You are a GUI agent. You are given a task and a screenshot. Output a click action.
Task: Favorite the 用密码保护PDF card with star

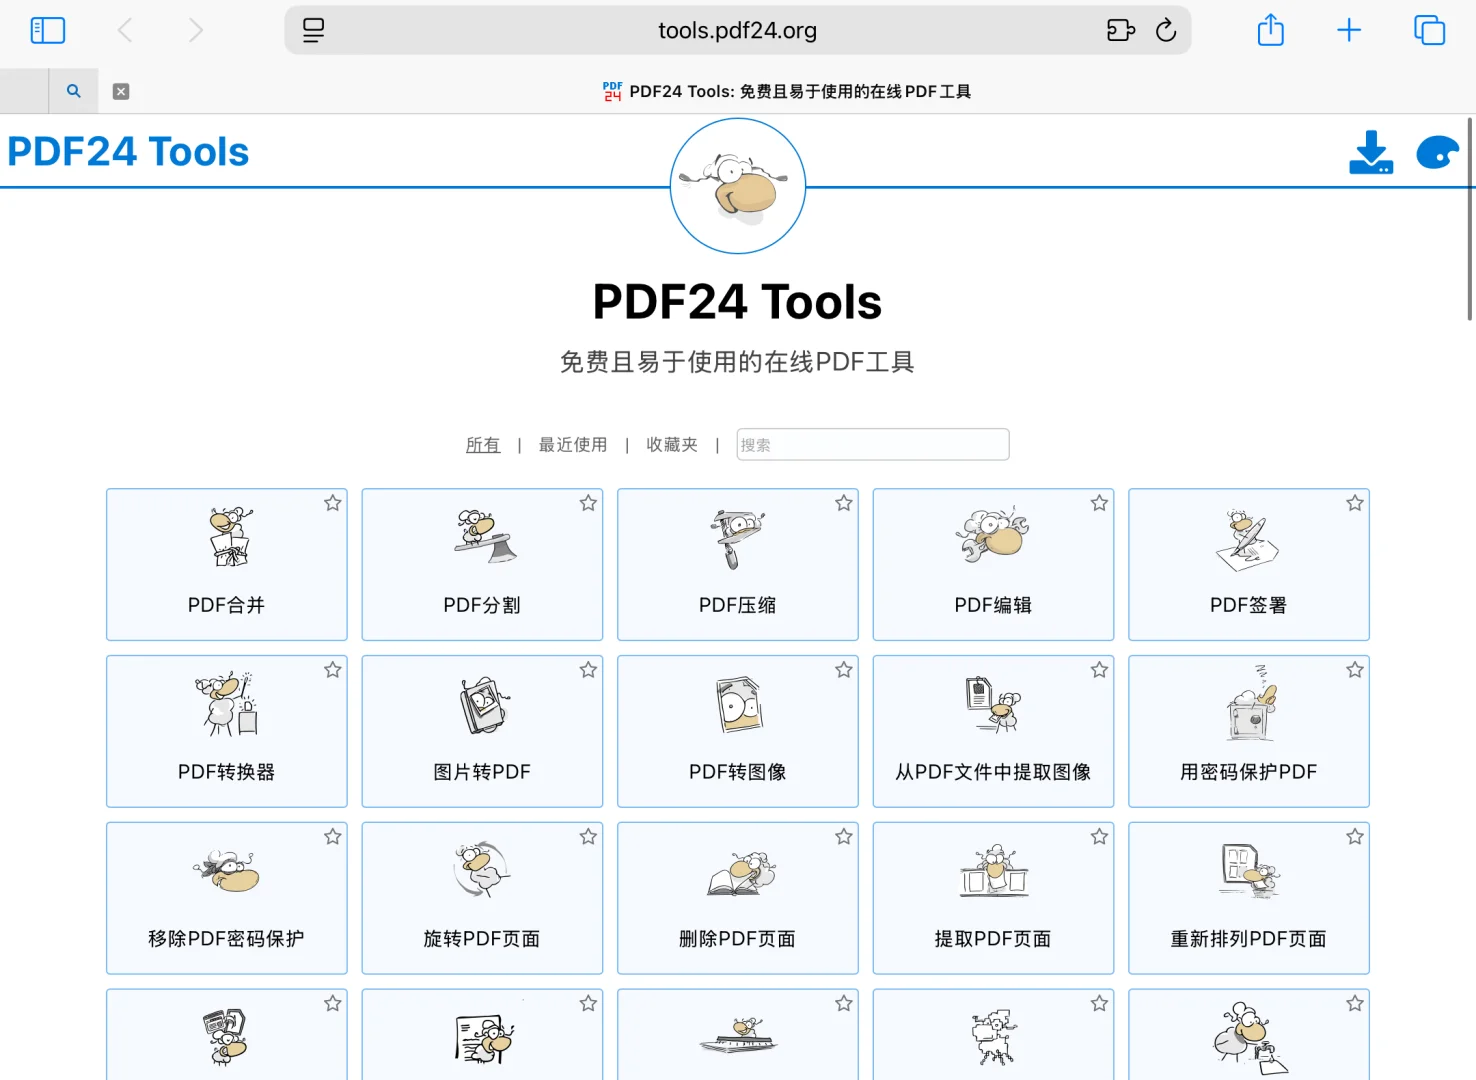click(1355, 670)
